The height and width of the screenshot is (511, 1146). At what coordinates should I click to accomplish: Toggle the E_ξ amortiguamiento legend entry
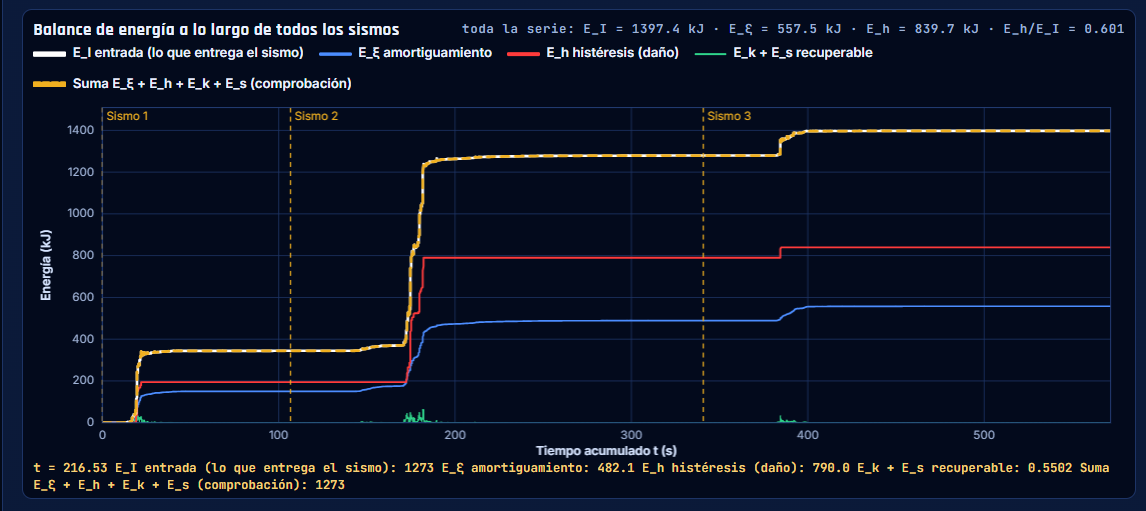coord(408,53)
